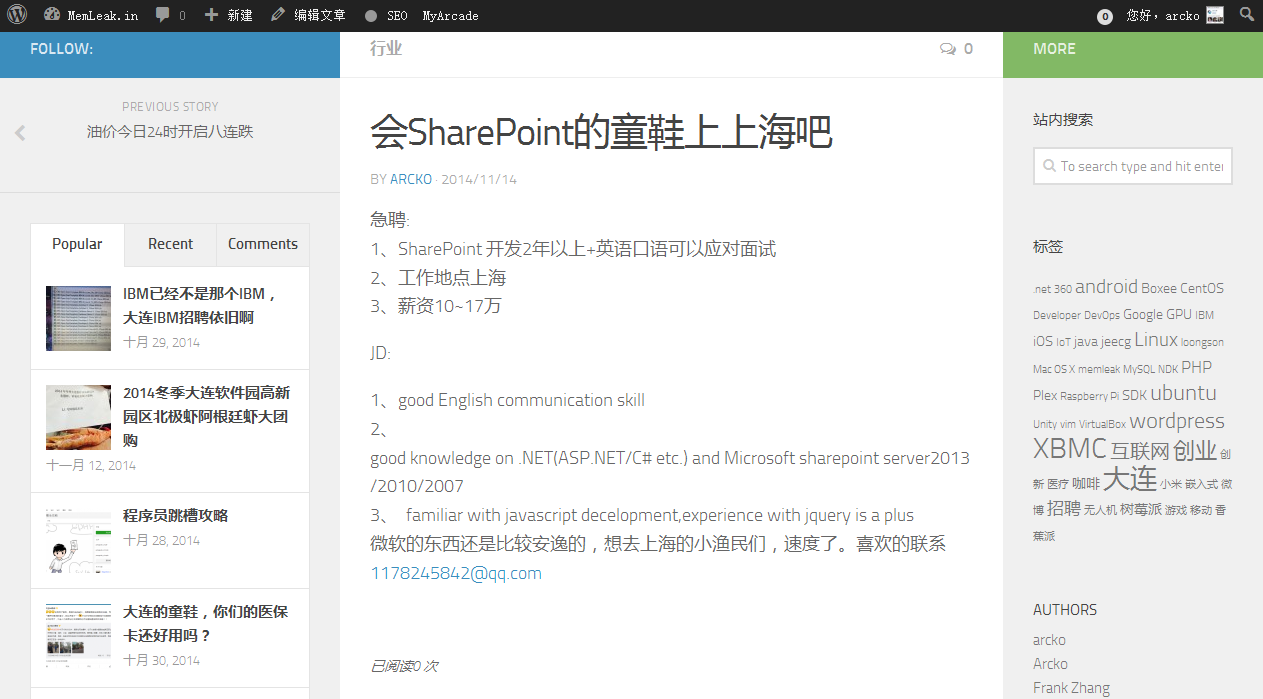Screen dimensions: 1263x699
Task: Click the post title 会SharePoint的童鞋上上海吧
Action: [x=601, y=132]
